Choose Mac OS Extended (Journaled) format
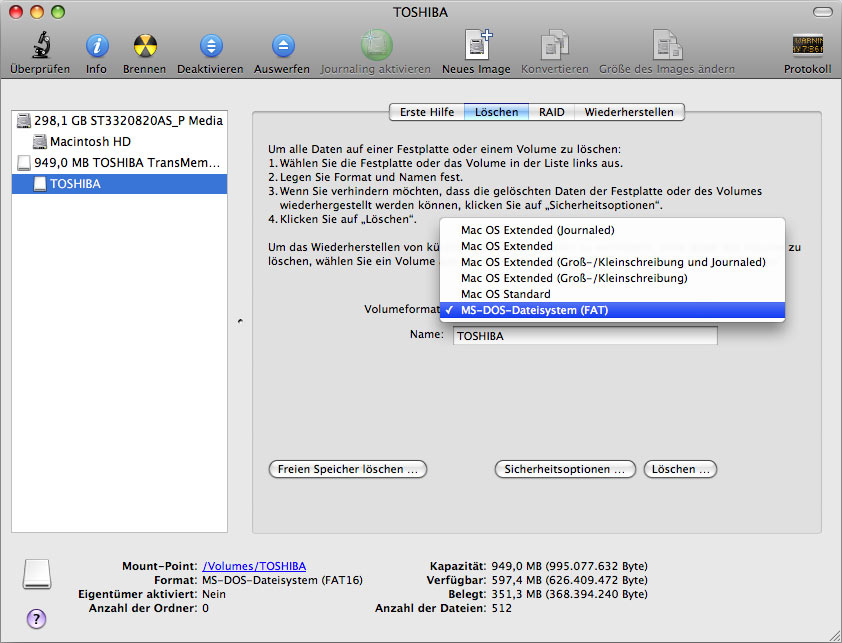This screenshot has height=643, width=842. point(612,230)
